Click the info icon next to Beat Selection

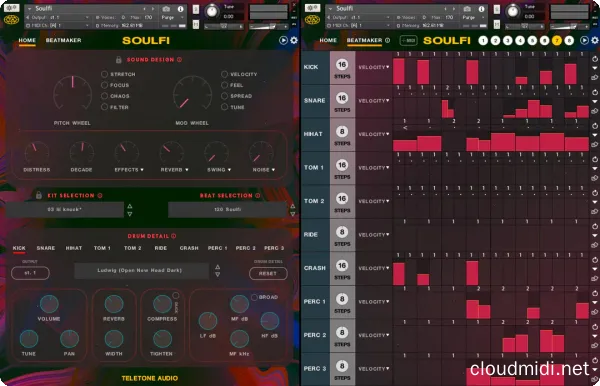point(258,195)
